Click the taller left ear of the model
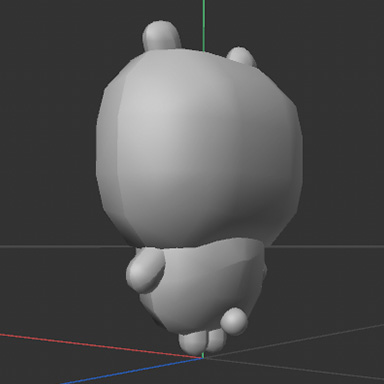The image size is (384, 384). (161, 36)
